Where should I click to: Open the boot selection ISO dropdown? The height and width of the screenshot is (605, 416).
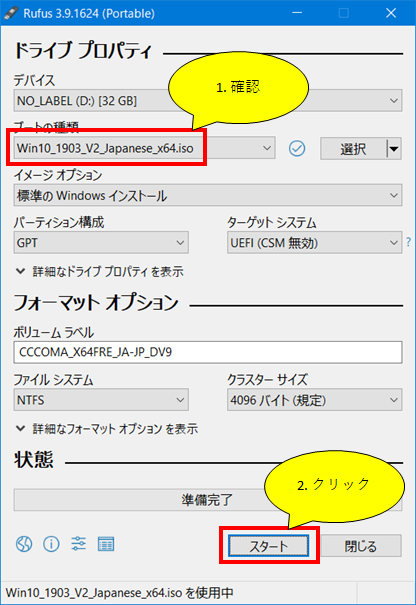[x=144, y=148]
